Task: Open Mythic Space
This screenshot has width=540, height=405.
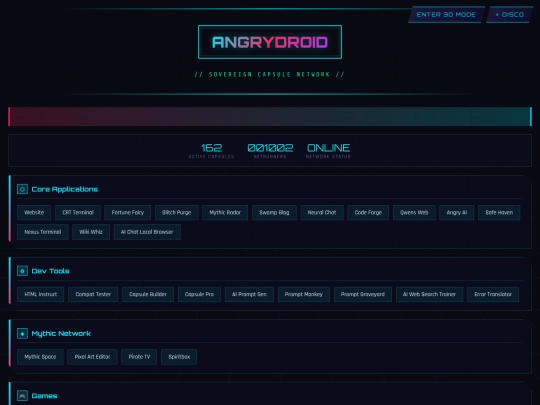Action: [x=40, y=357]
